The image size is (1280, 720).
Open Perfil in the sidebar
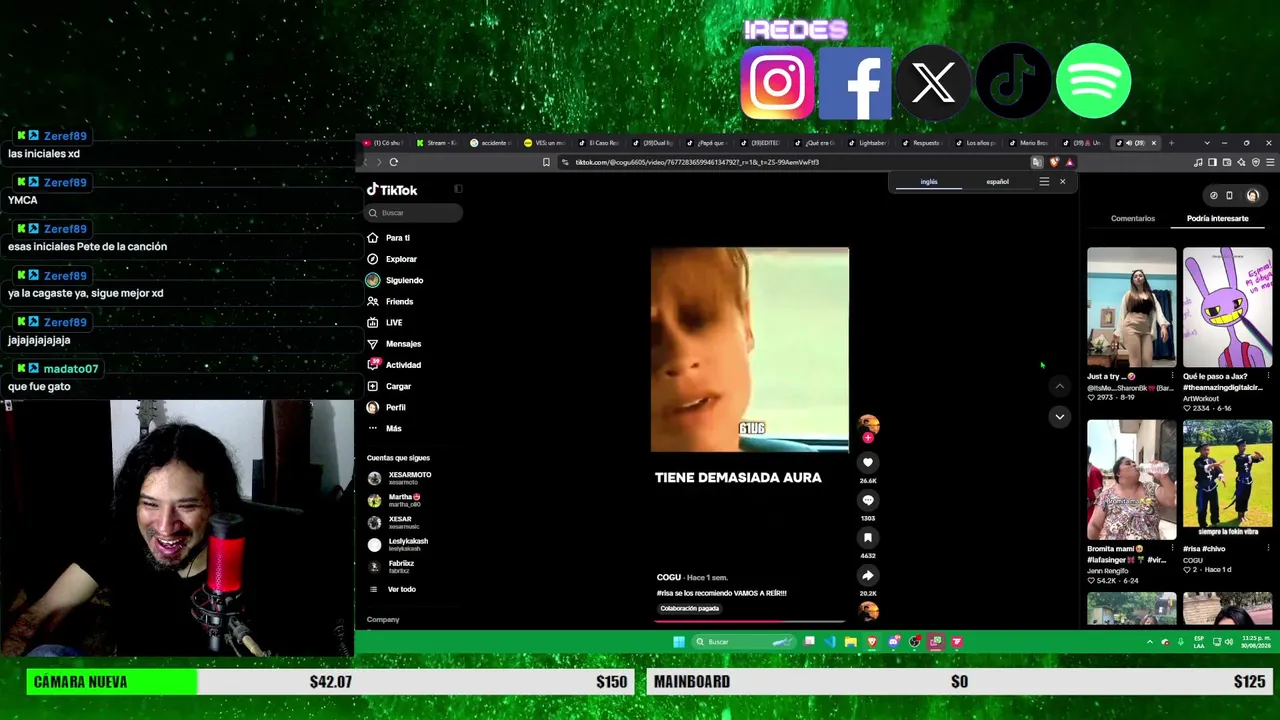[386, 407]
